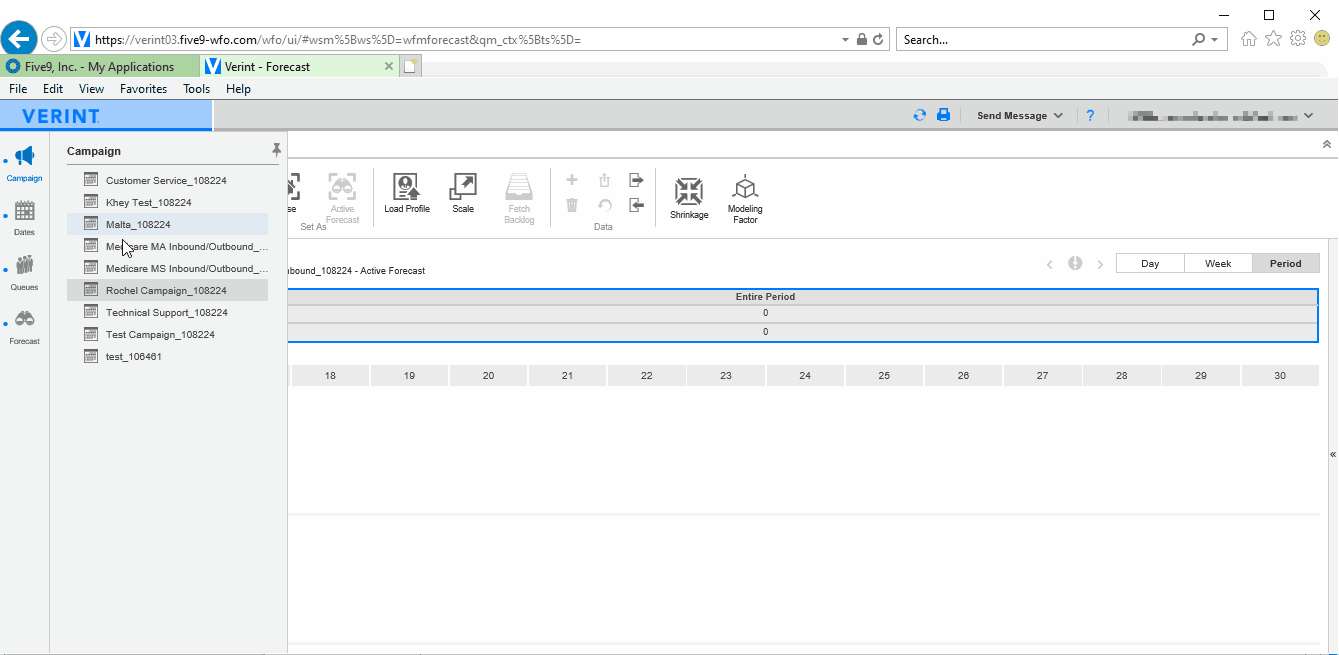
Task: Select test_106461 campaign
Action: 167,356
